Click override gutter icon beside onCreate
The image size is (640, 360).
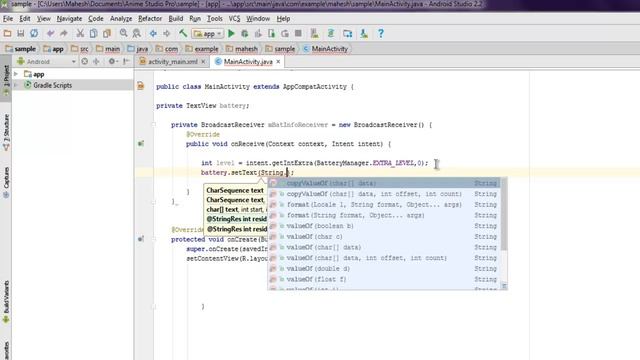tap(141, 239)
